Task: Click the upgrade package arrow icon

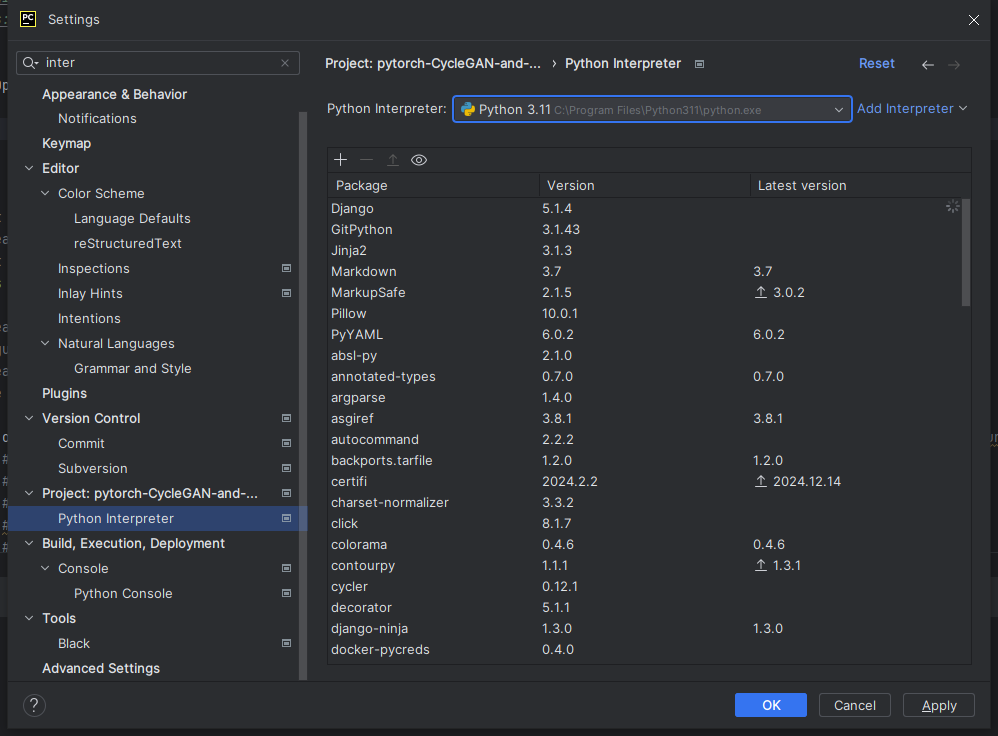Action: [x=393, y=160]
